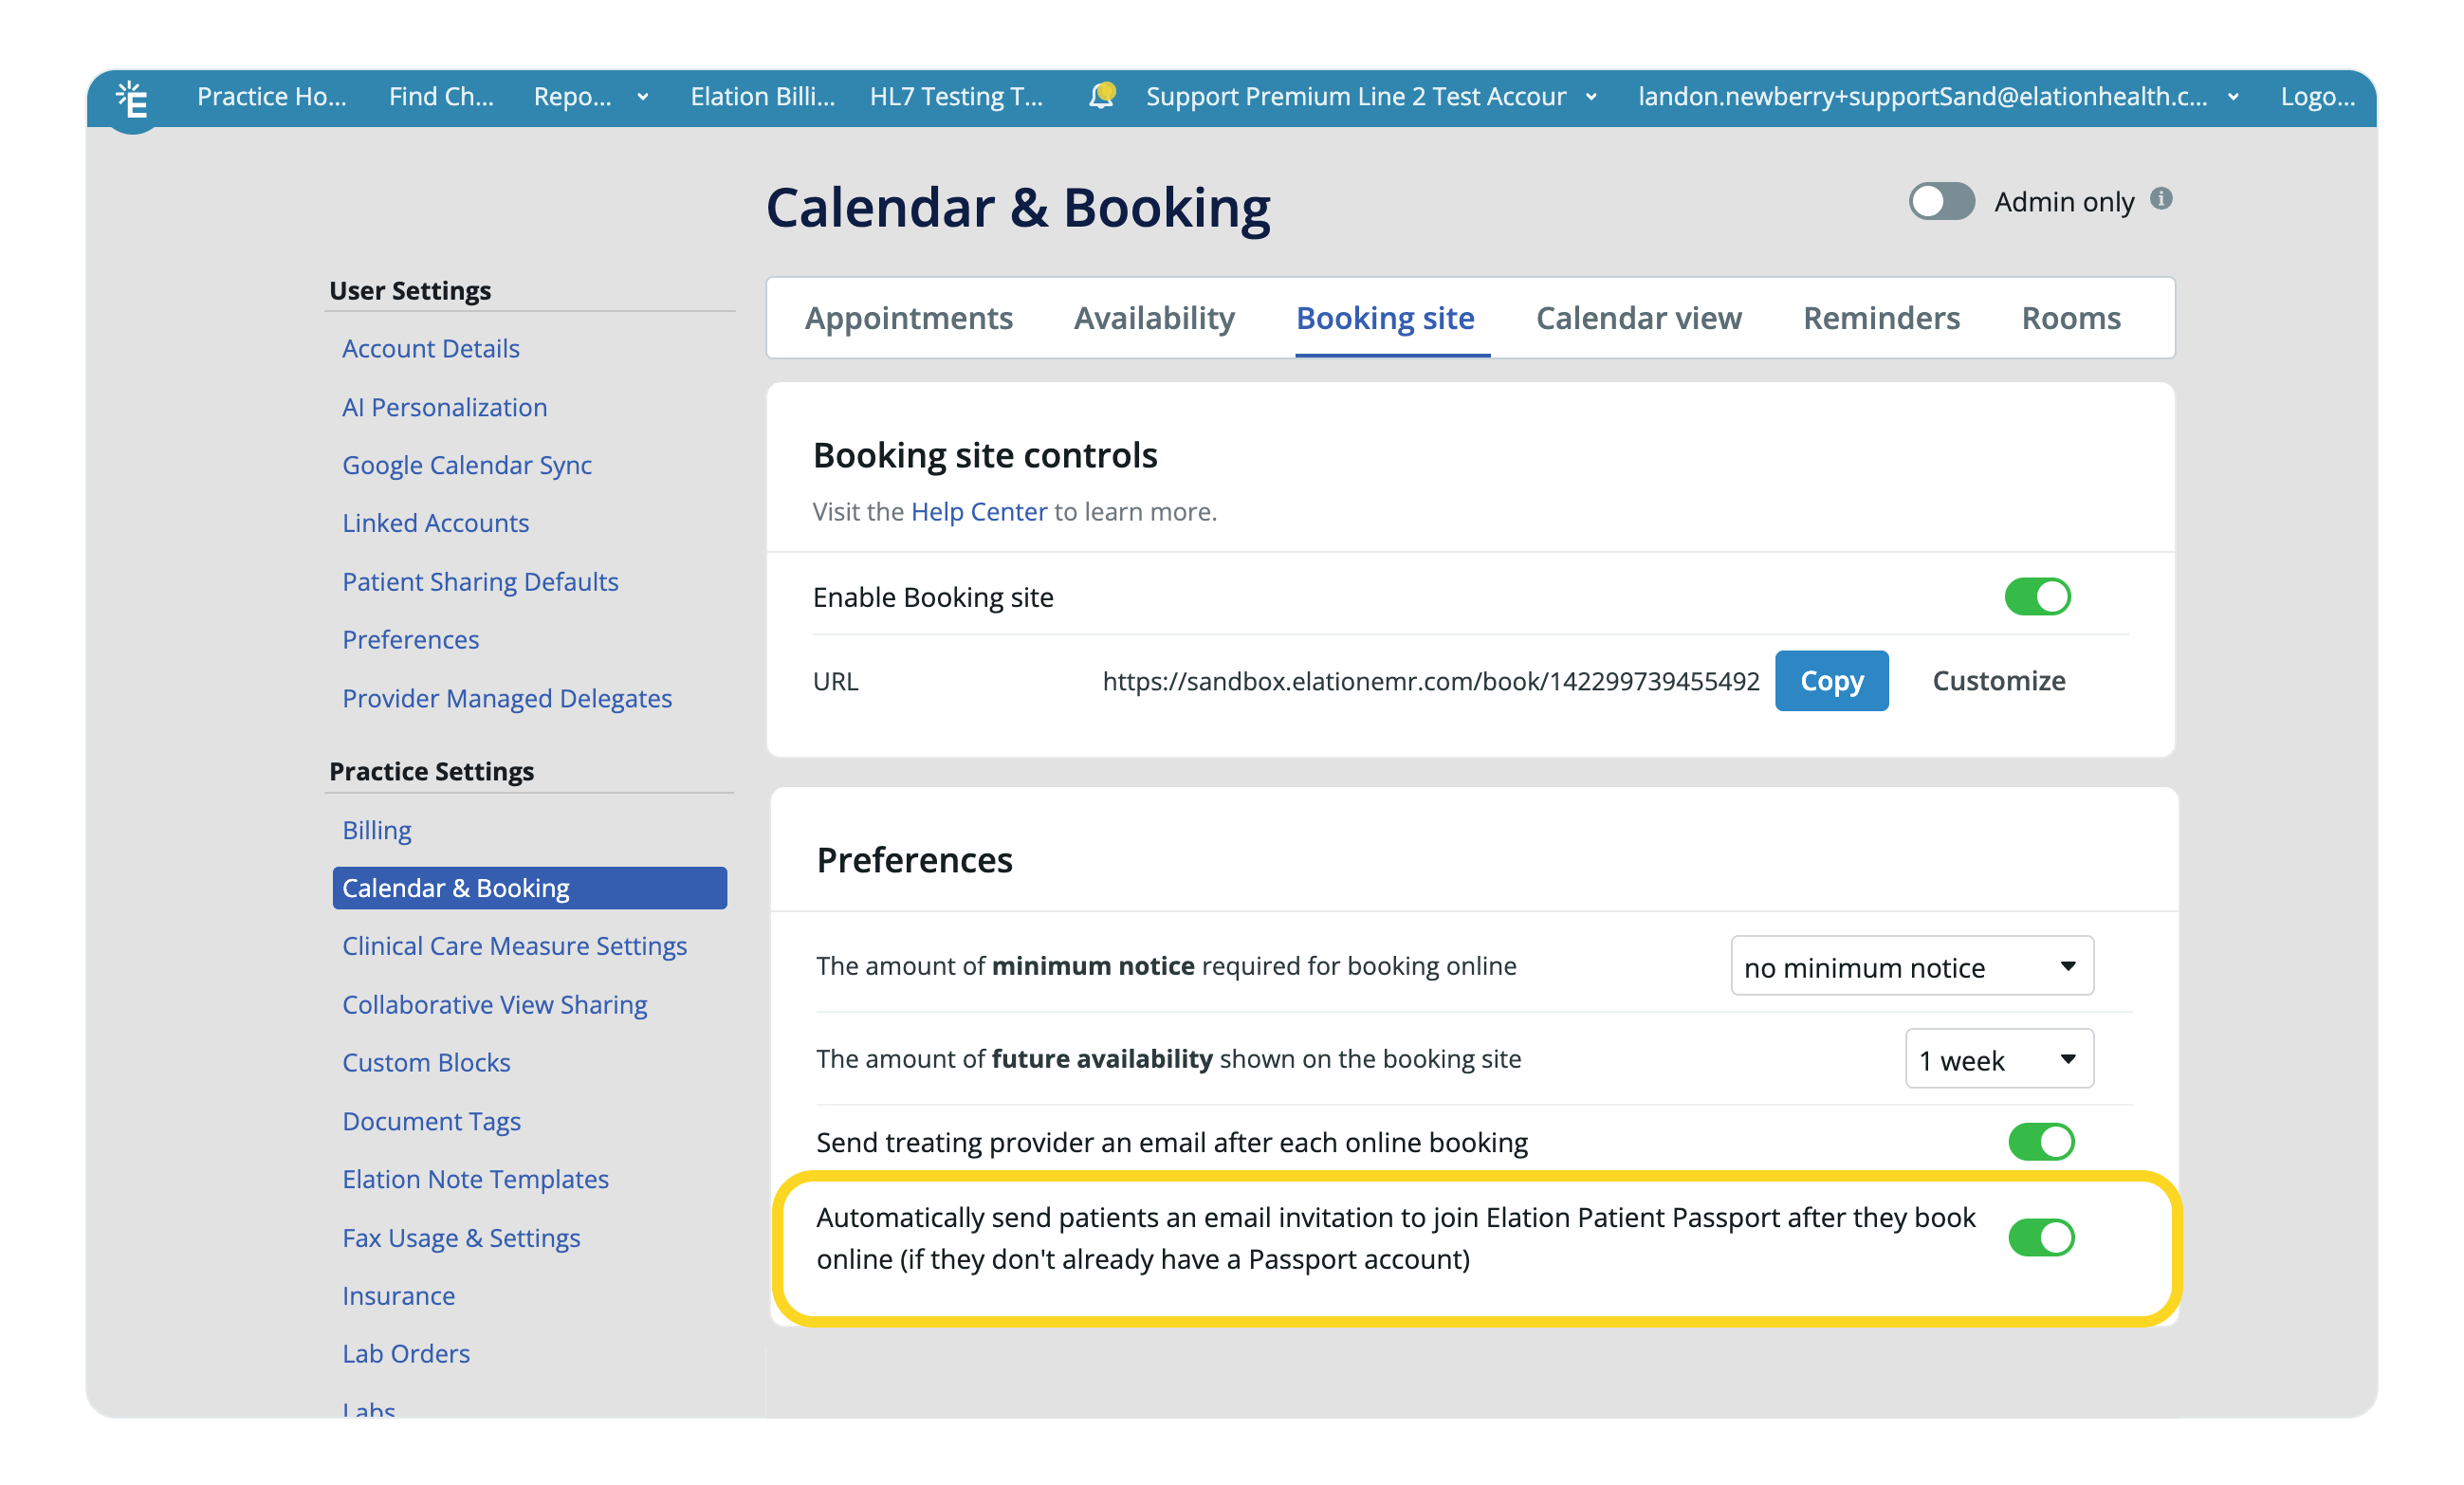Open Elation Note Templates
The image size is (2464, 1485).
475,1179
